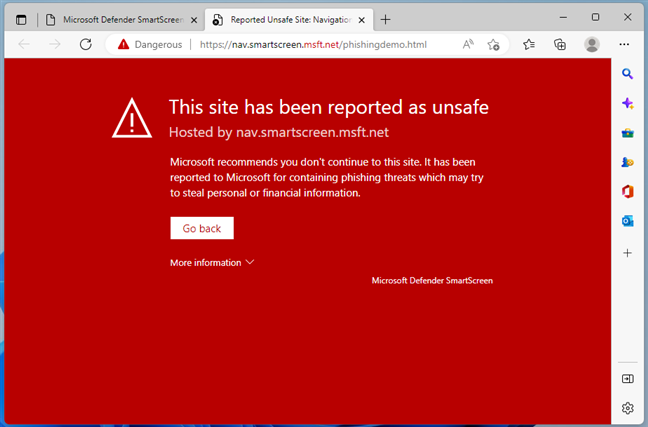Viewport: 648px width, 427px height.
Task: Go forward with browser forward arrow
Action: click(55, 44)
